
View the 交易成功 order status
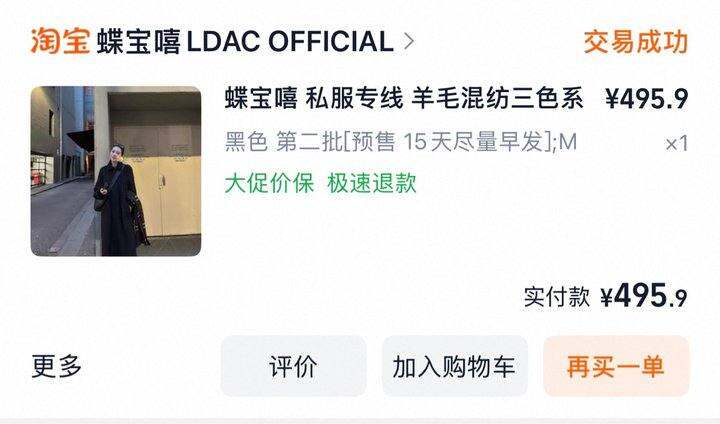pos(636,42)
